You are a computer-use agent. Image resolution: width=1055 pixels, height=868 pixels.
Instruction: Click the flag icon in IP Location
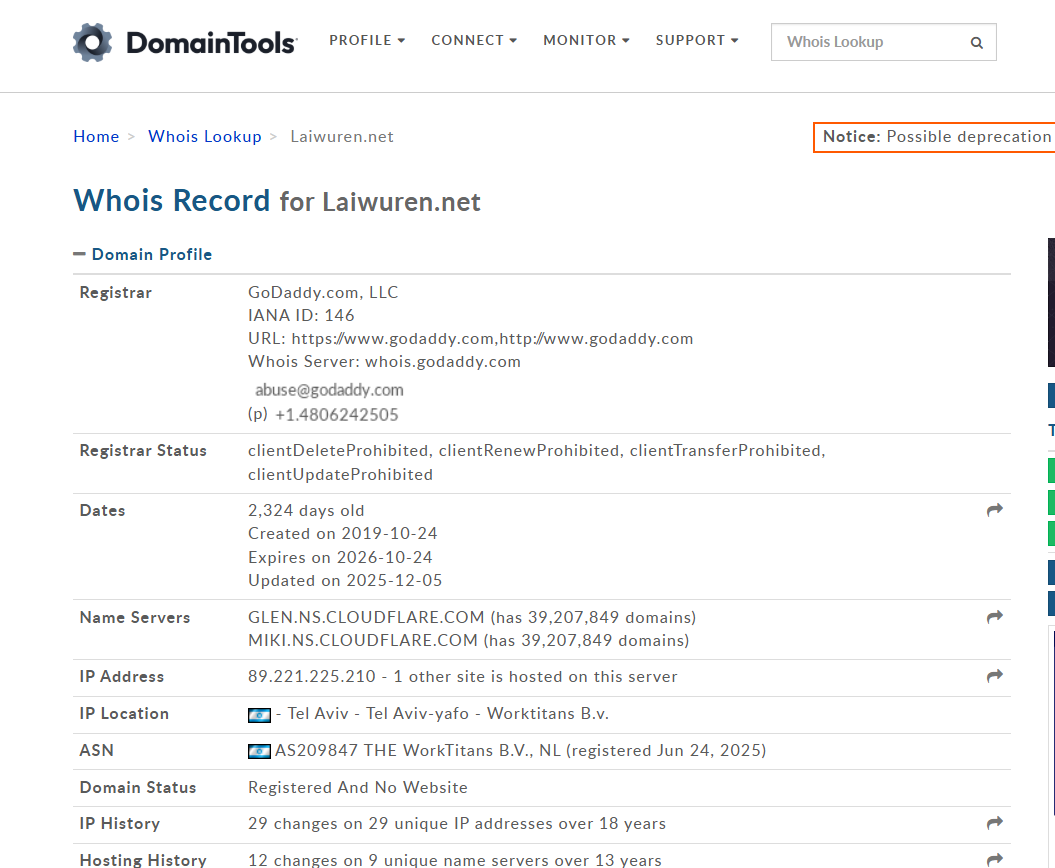pos(259,715)
